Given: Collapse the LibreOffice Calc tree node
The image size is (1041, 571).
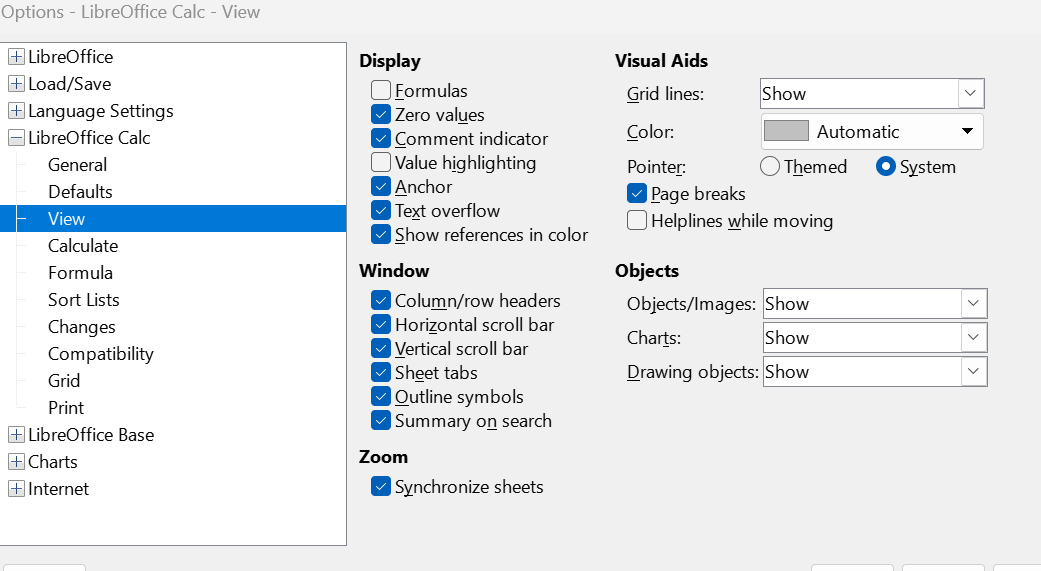Looking at the screenshot, I should pos(16,138).
